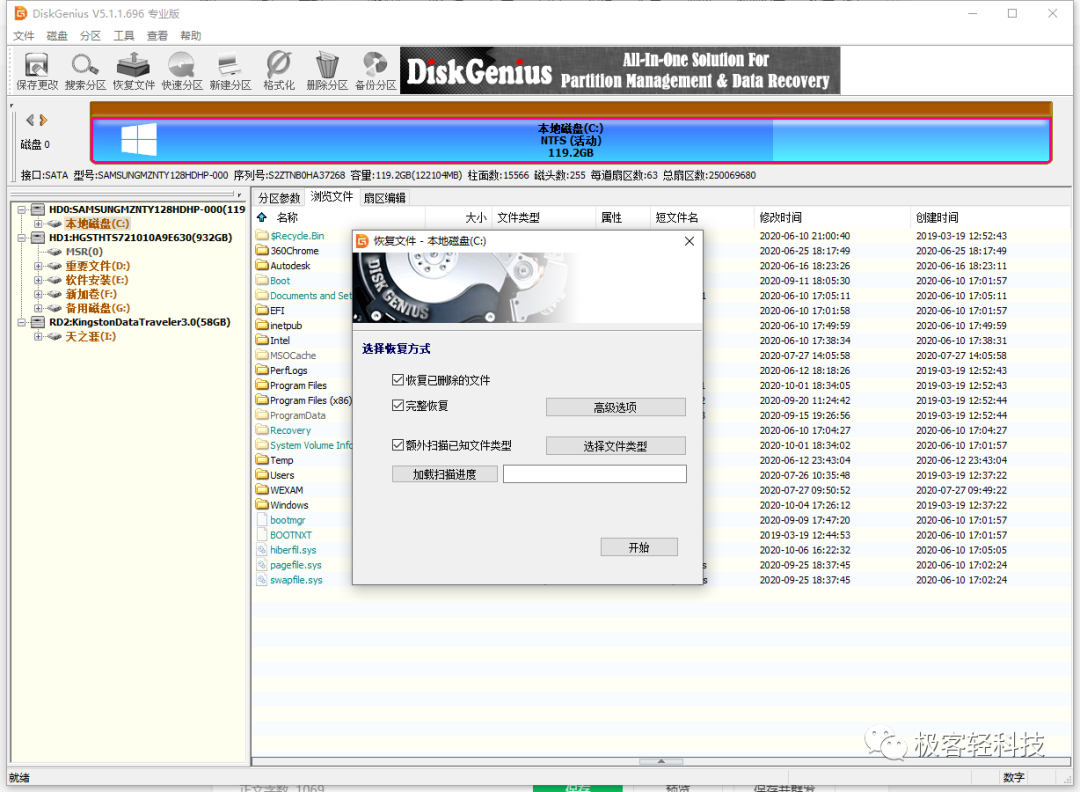This screenshot has height=792, width=1080.
Task: Open the 工具 (Tools) menu
Action: coord(124,35)
